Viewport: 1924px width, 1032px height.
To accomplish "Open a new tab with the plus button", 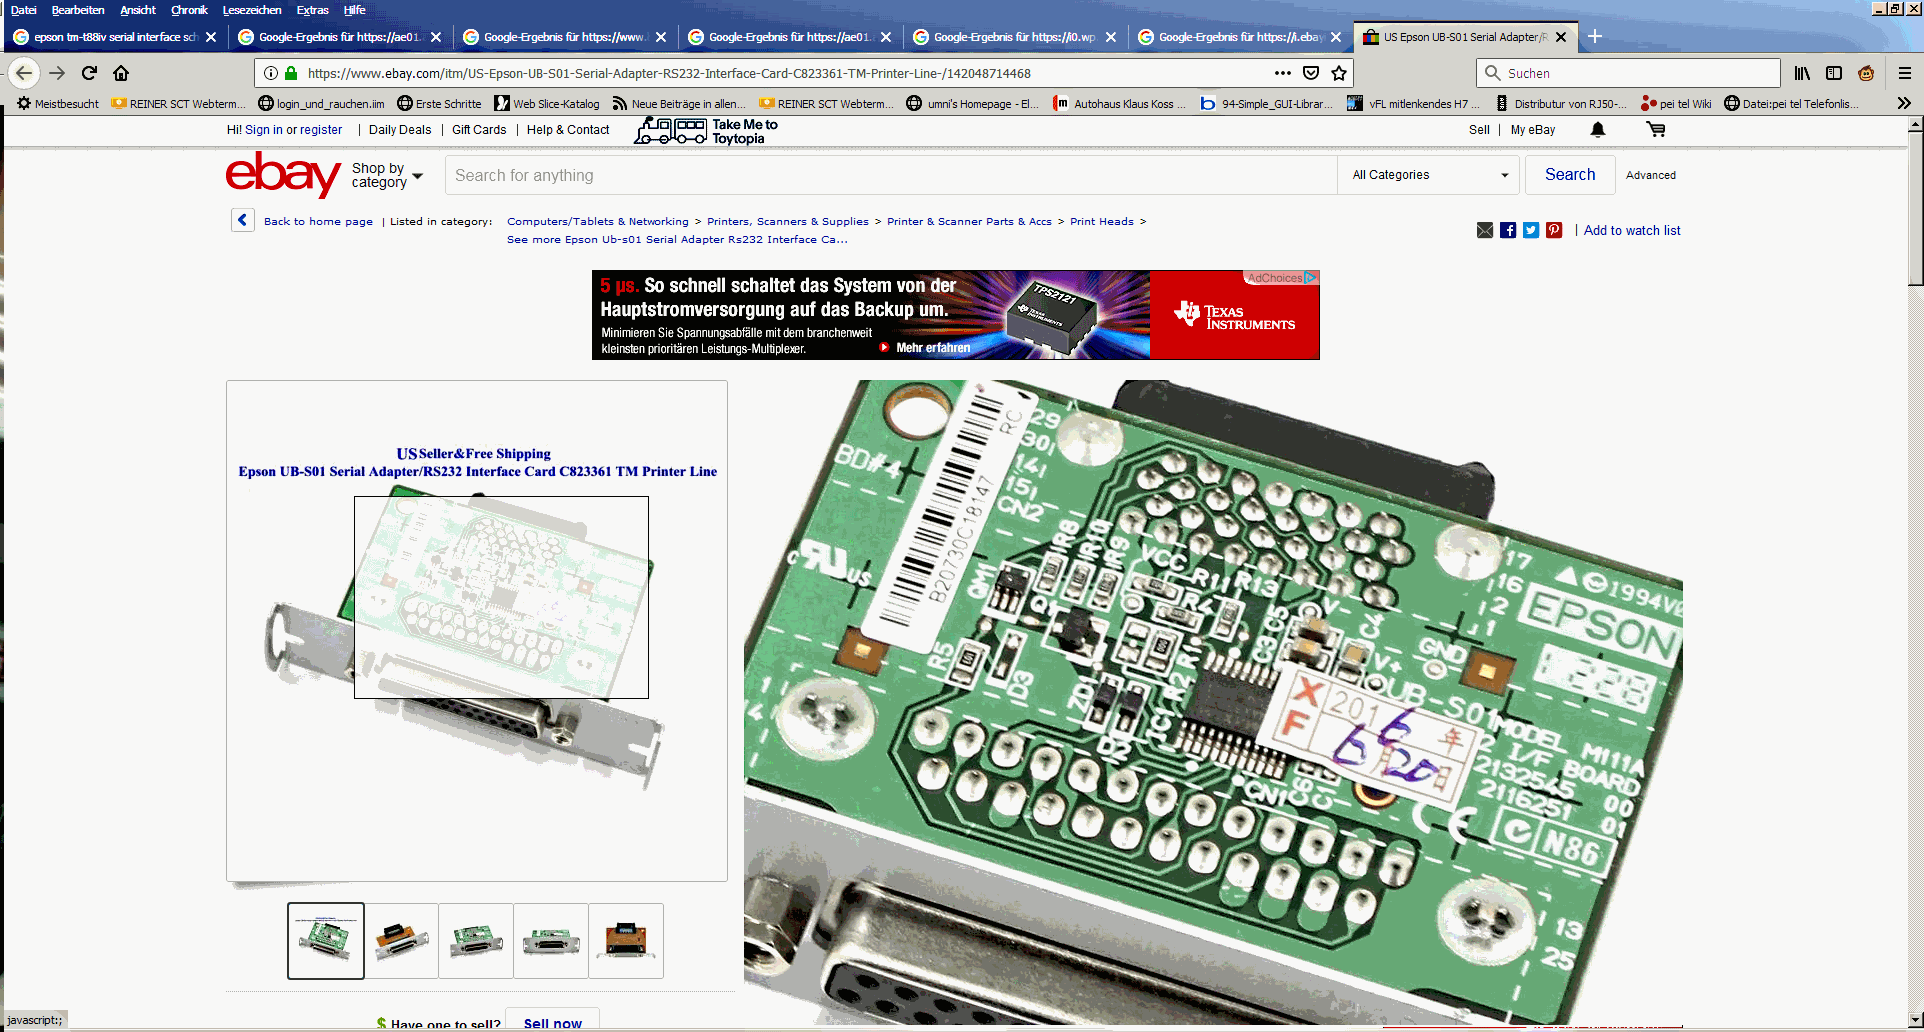I will point(1595,37).
